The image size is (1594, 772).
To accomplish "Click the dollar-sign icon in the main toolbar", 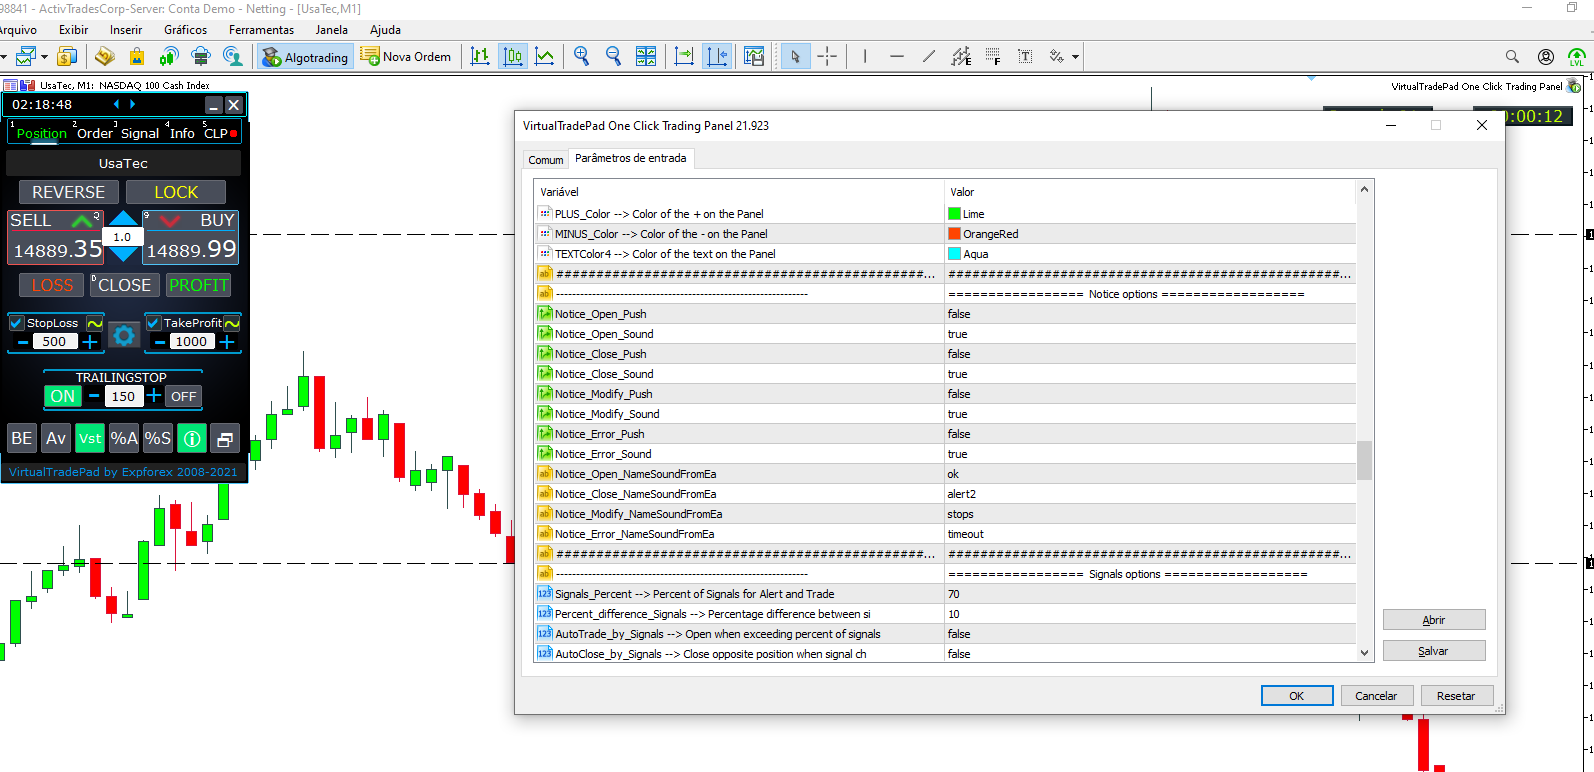I will pyautogui.click(x=67, y=56).
